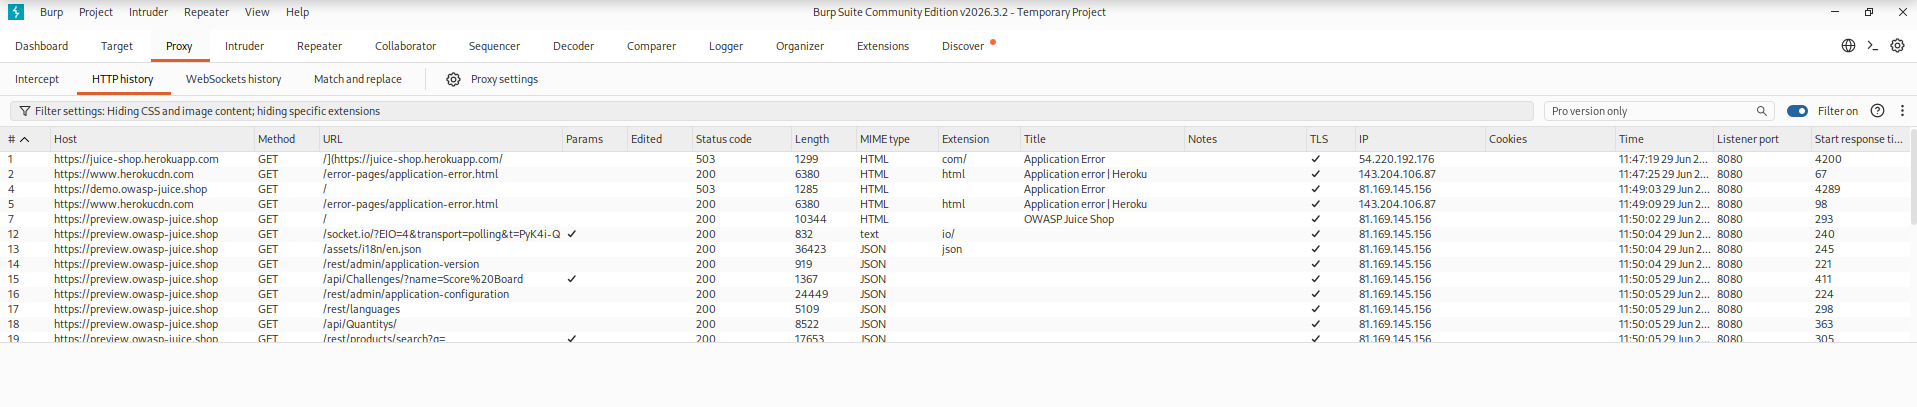Switch to the Discover tab

pyautogui.click(x=963, y=46)
